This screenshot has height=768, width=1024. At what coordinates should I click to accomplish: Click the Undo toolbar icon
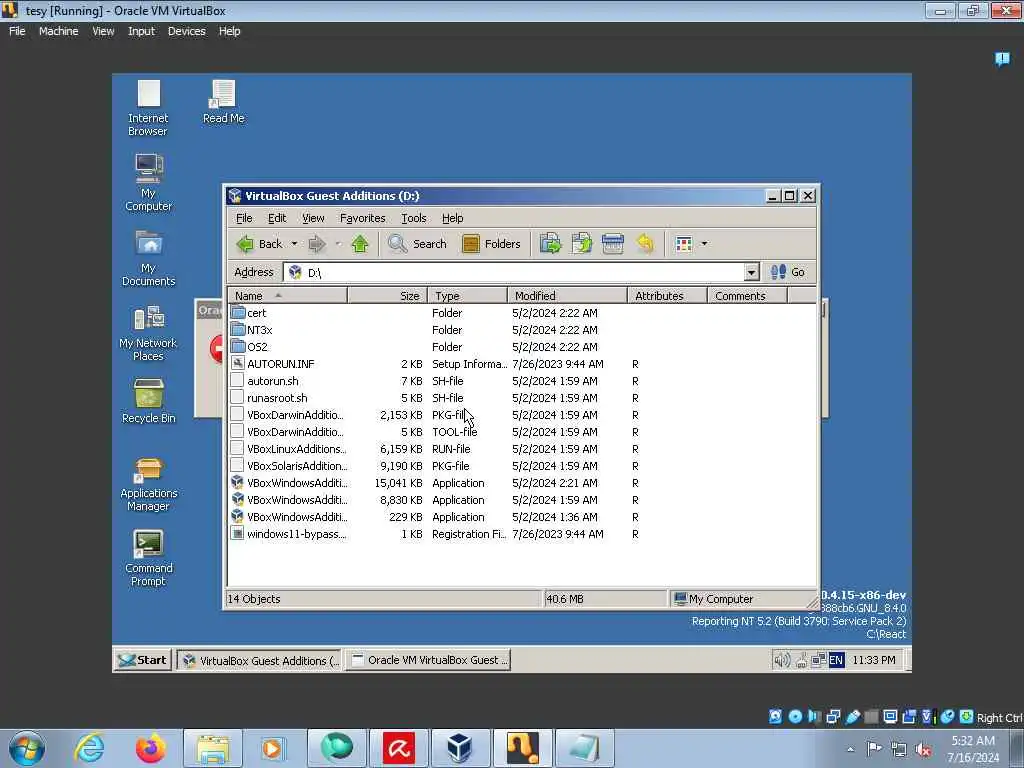click(x=645, y=244)
